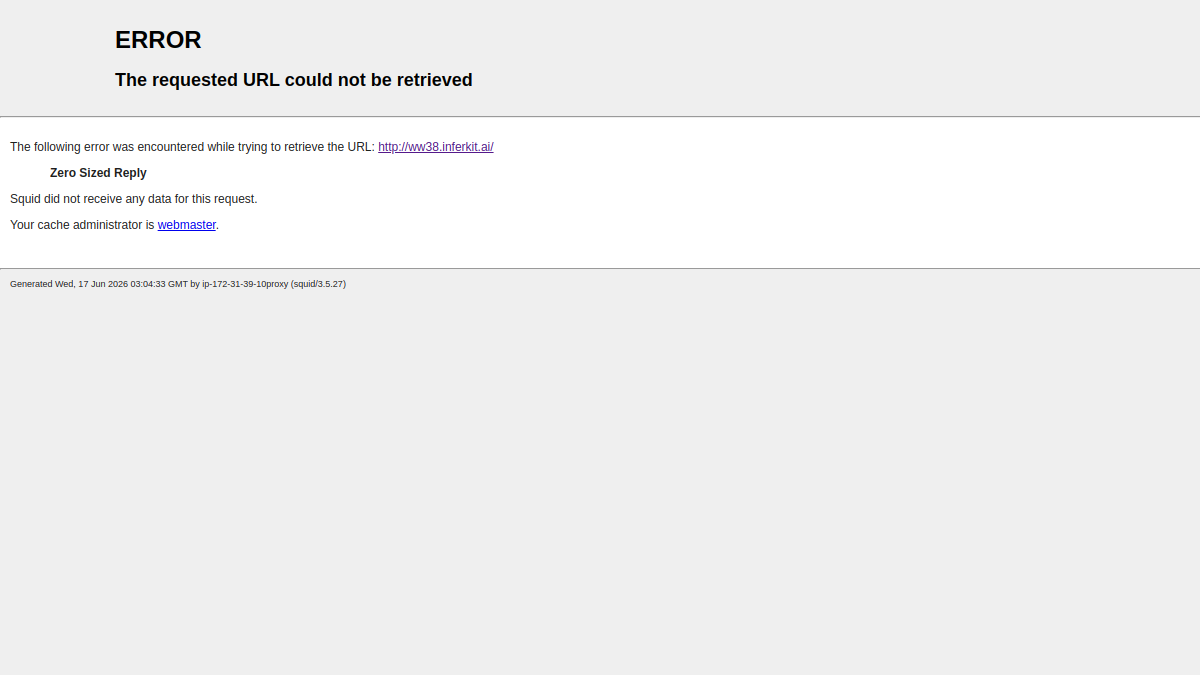Screen dimensions: 1200x675
Task: Click the squid/3.5.27 version text in footer
Action: (318, 284)
